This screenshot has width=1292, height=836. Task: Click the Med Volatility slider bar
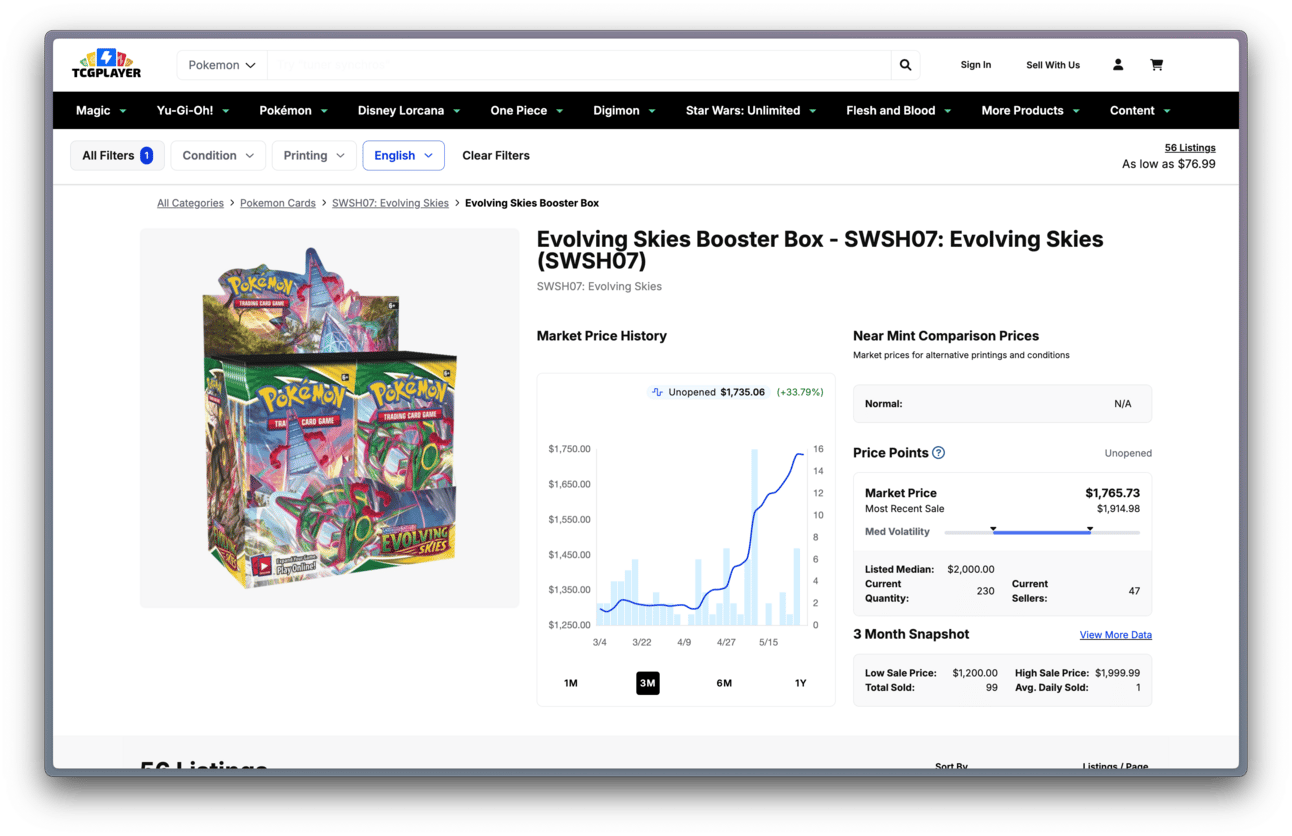click(x=1042, y=532)
